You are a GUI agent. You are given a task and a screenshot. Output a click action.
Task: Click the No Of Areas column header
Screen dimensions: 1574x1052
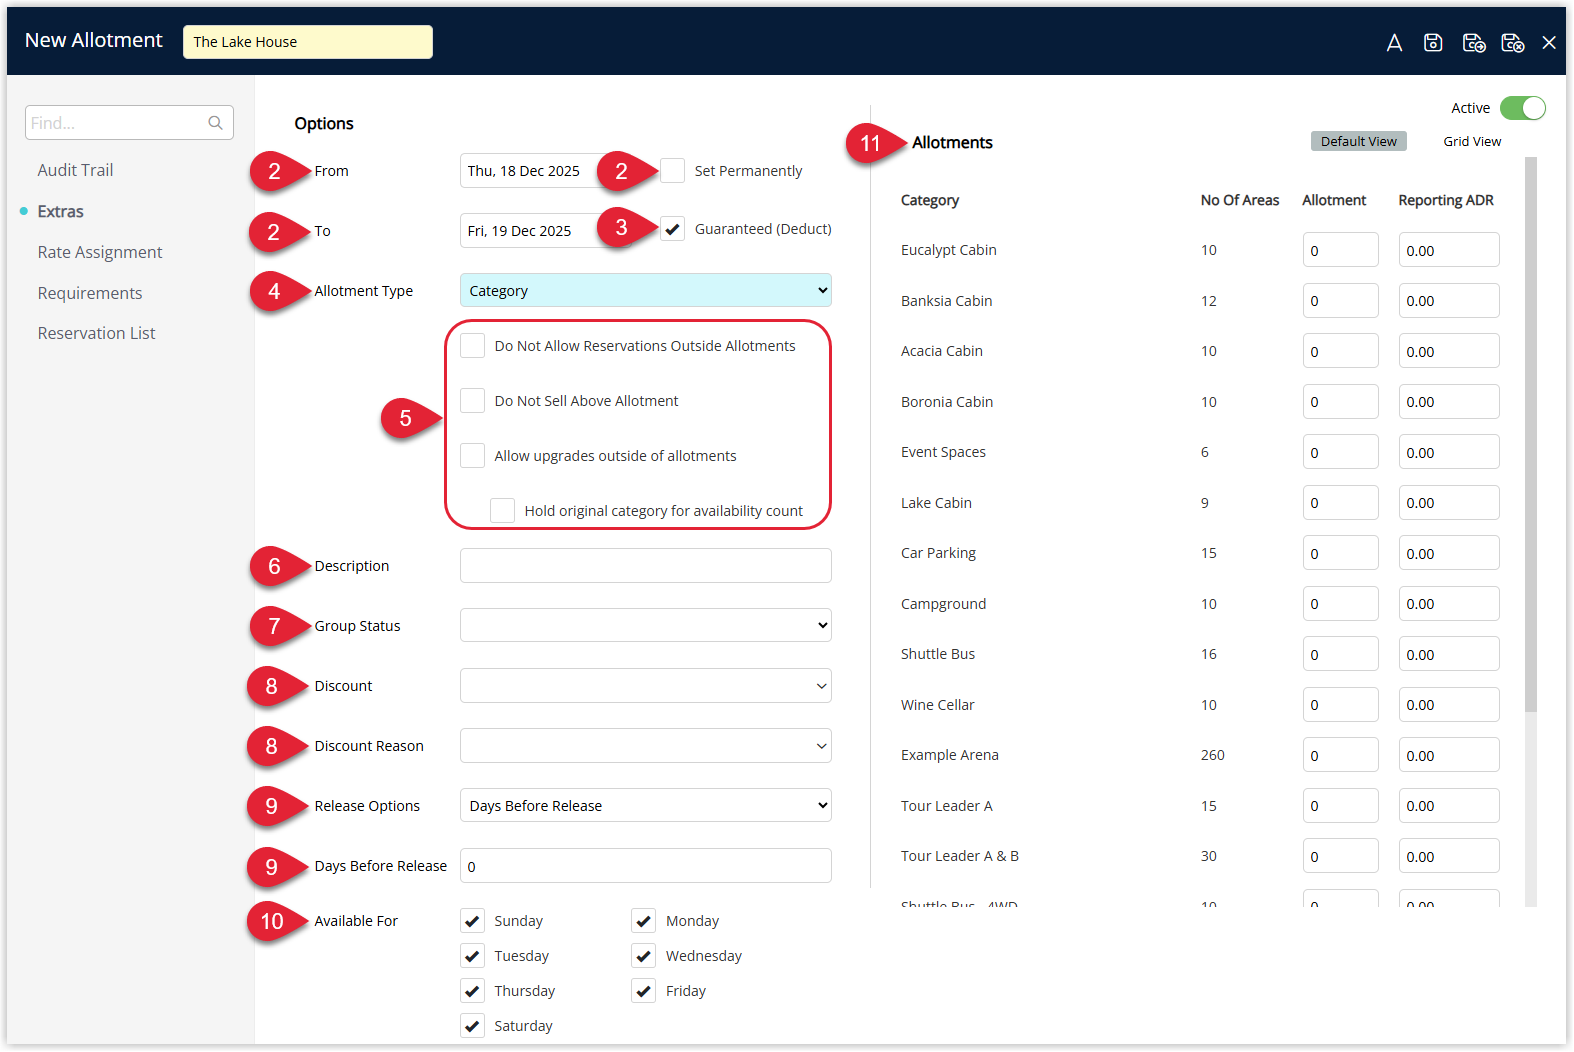point(1240,200)
